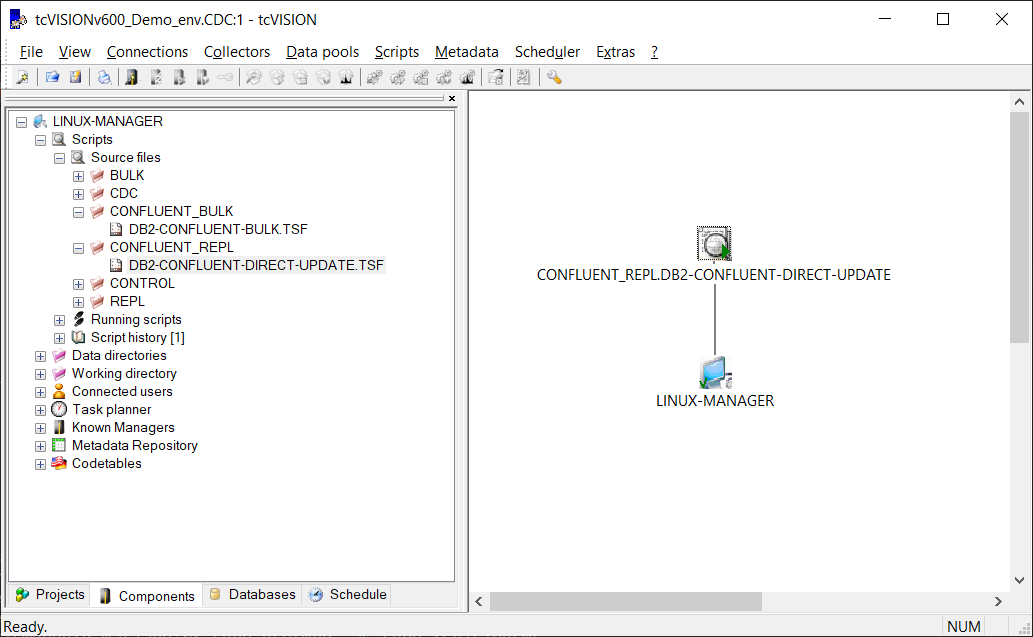This screenshot has height=637, width=1033.
Task: Click the save document toolbar icon
Action: click(x=76, y=78)
